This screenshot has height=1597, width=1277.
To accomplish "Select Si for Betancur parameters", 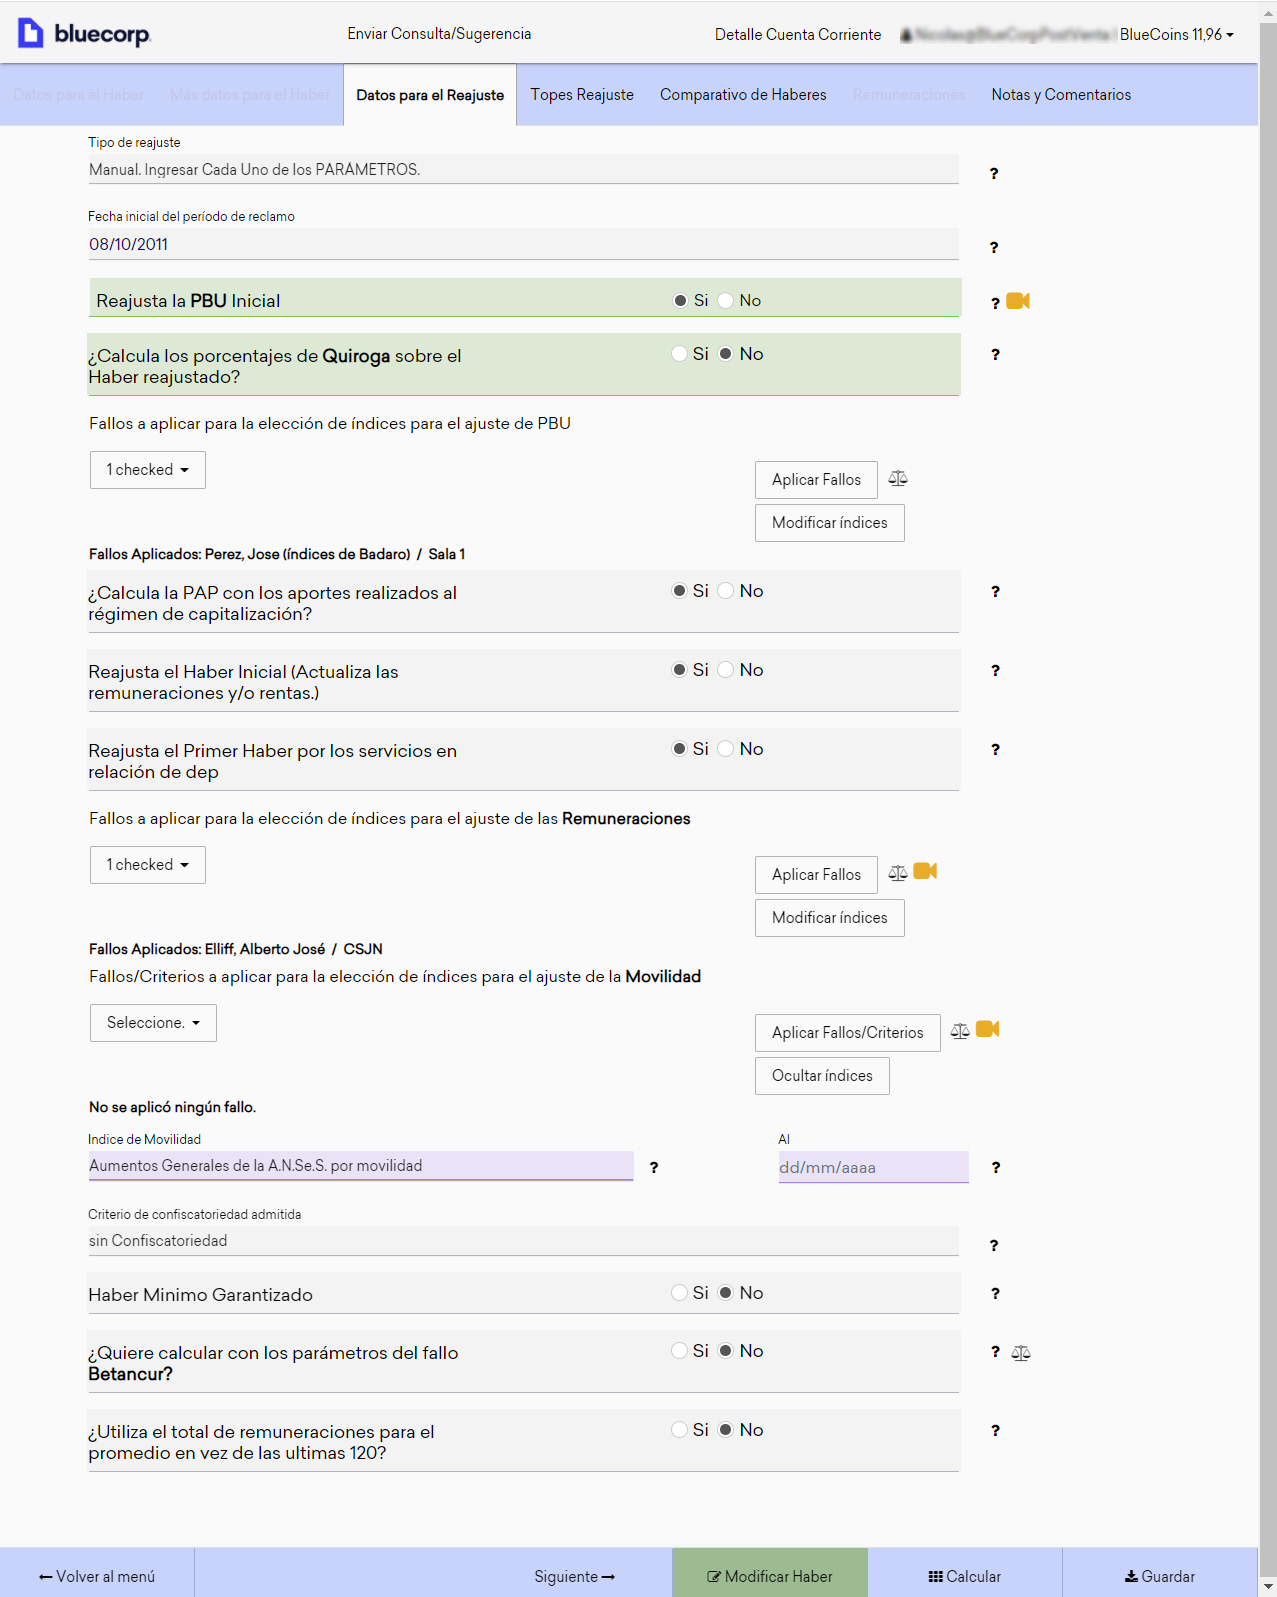I will (680, 1350).
